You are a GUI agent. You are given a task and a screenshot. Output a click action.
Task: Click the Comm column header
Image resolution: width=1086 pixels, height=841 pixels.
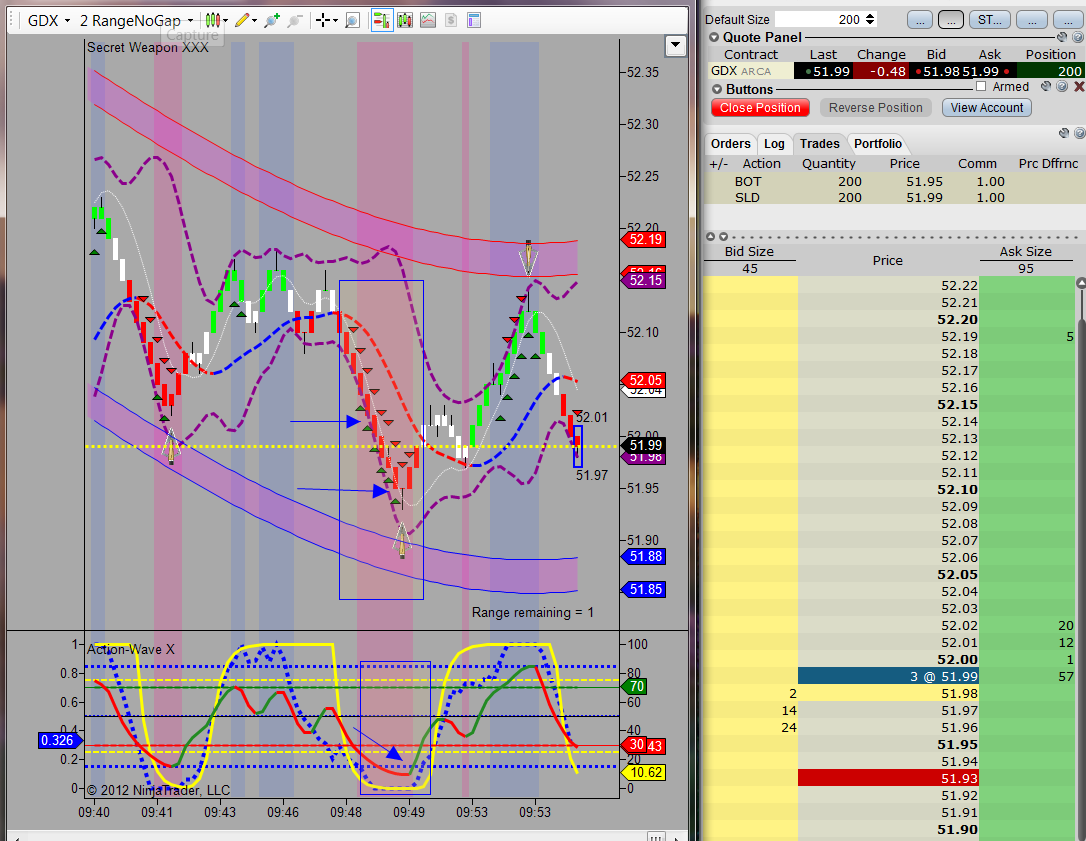point(977,163)
